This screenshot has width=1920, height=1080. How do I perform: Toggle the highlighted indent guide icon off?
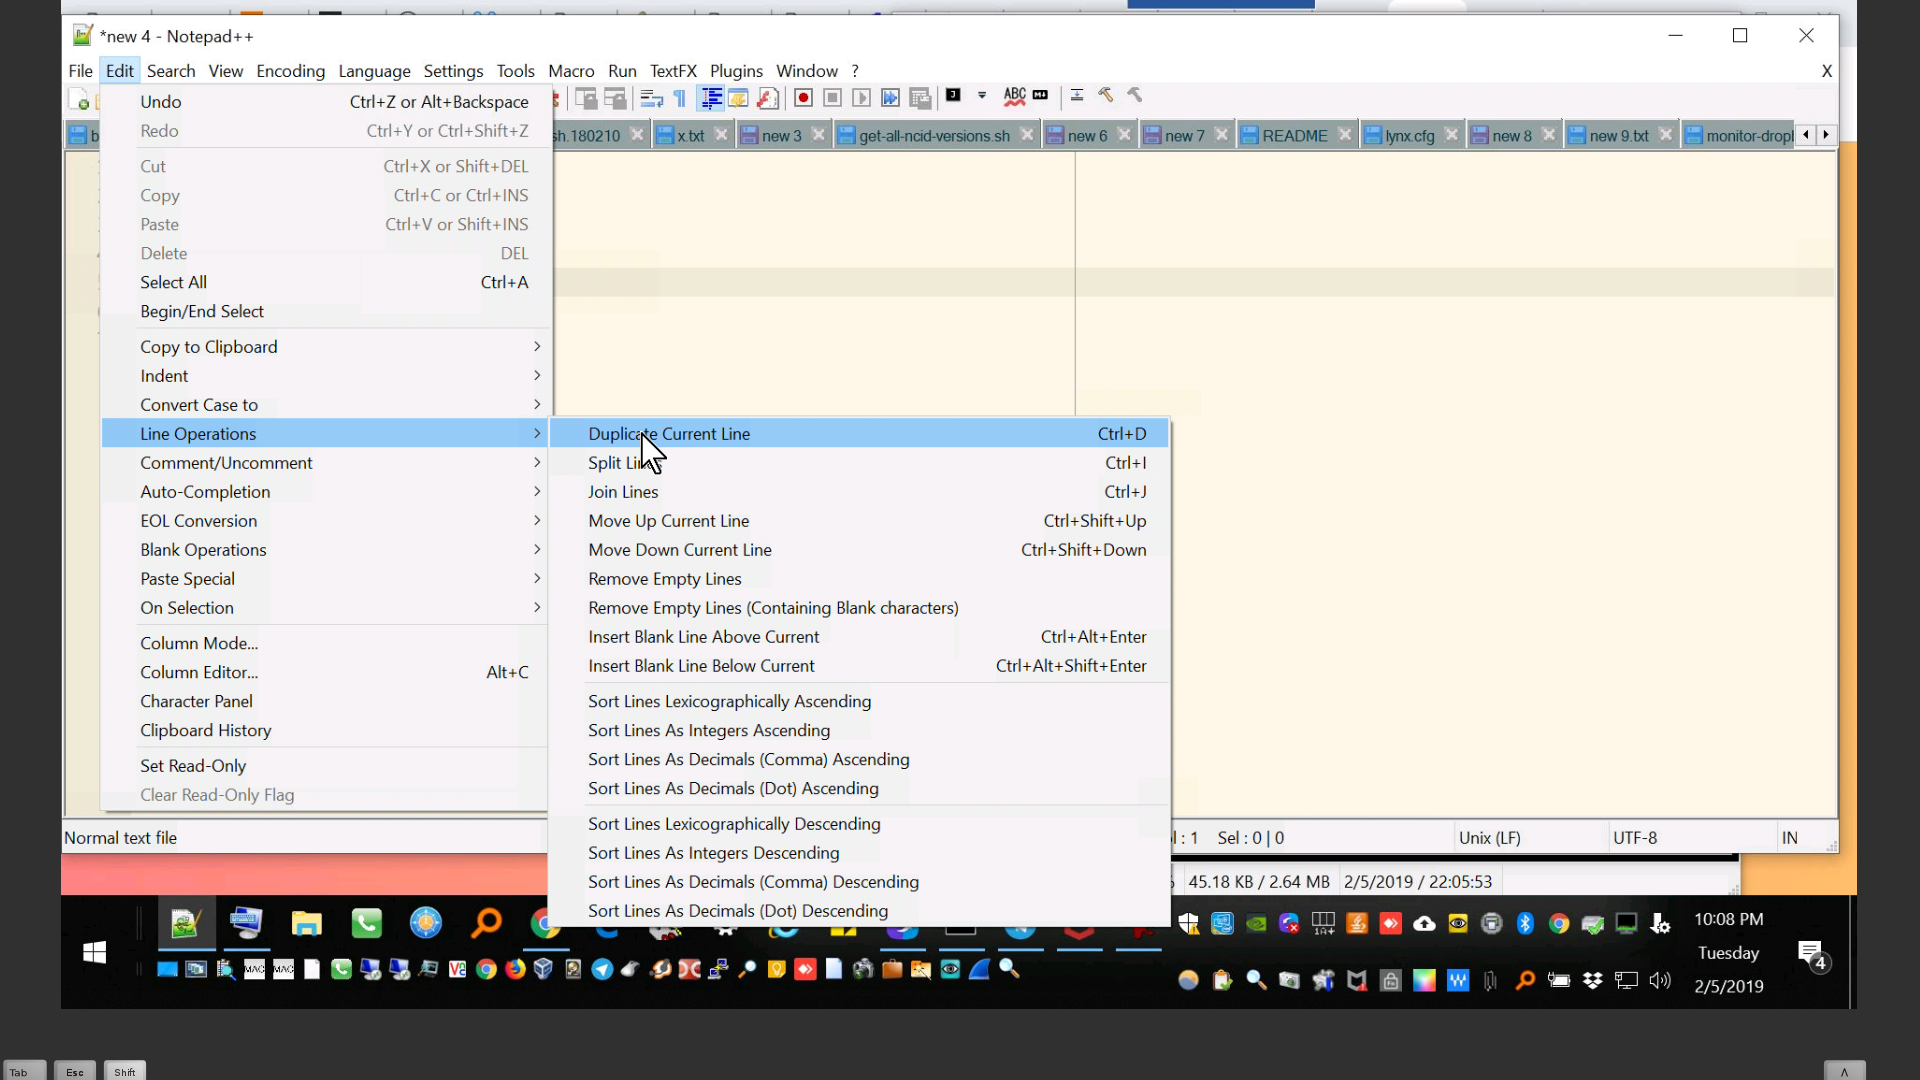pyautogui.click(x=712, y=97)
